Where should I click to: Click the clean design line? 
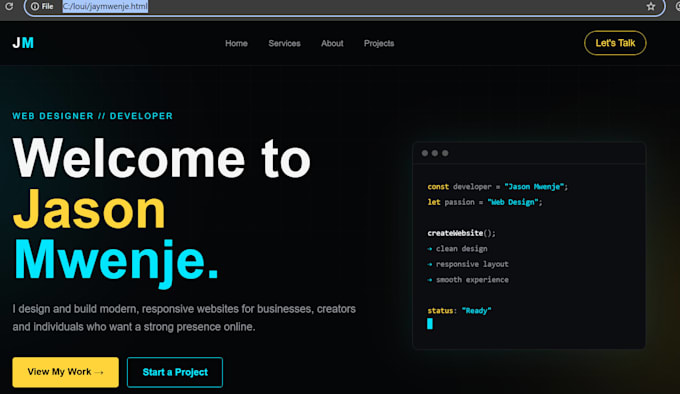coord(458,249)
